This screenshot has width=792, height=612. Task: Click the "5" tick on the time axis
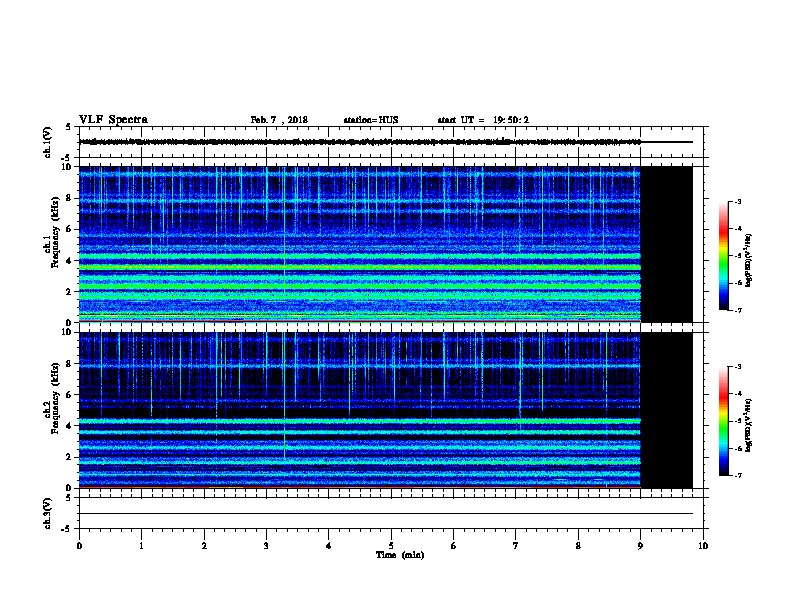click(391, 546)
